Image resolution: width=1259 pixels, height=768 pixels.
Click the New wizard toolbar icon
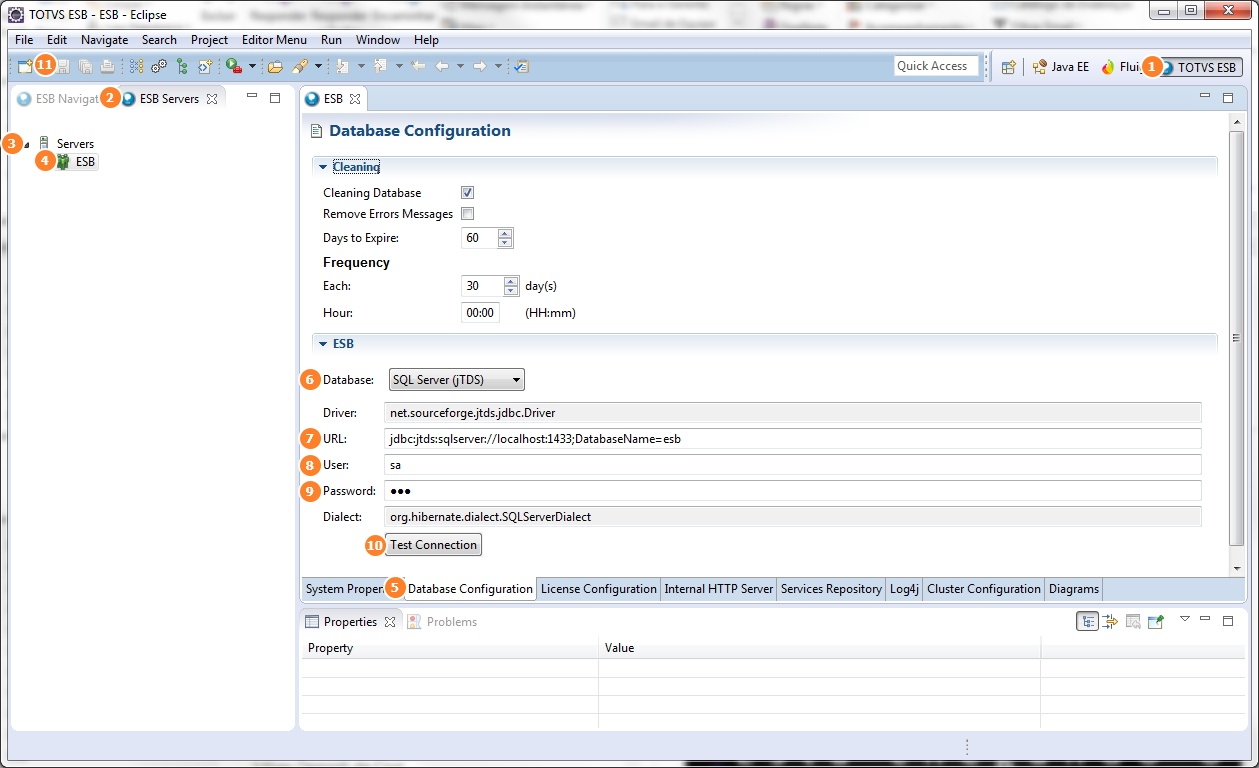click(x=25, y=67)
